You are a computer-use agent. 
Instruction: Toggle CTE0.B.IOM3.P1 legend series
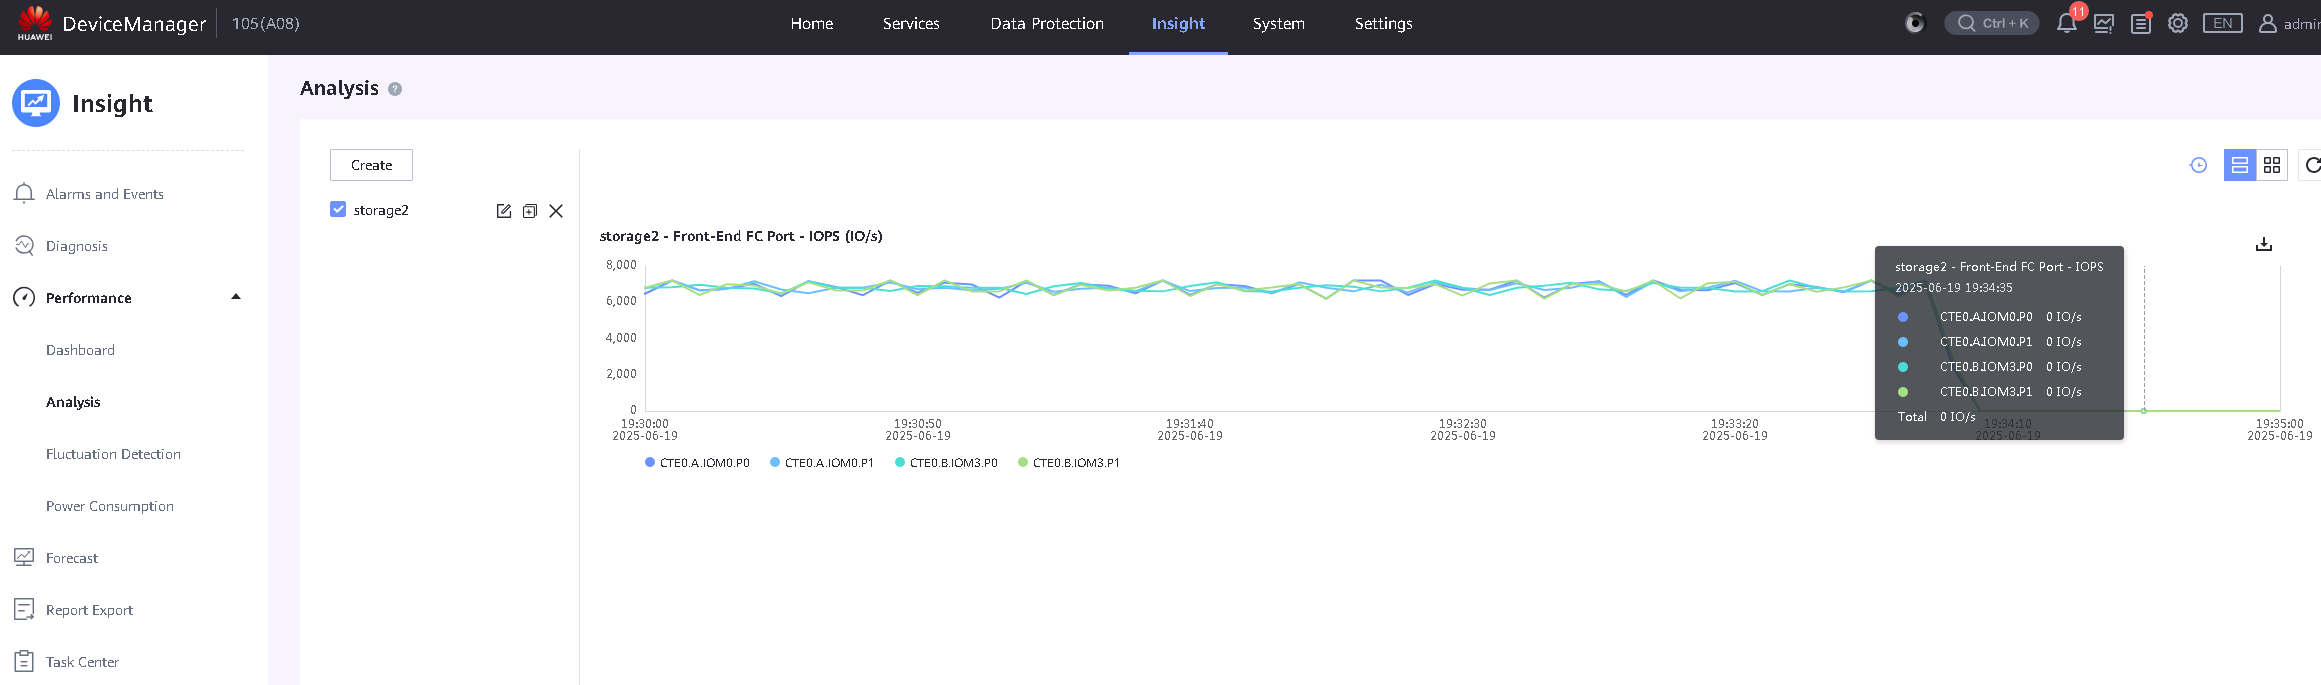coord(1069,463)
